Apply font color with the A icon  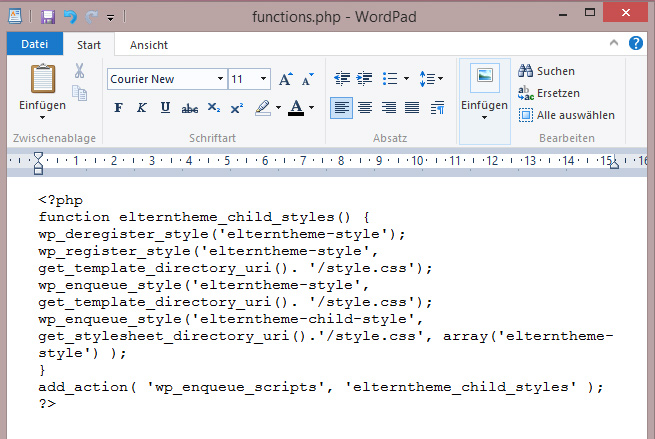click(x=296, y=108)
